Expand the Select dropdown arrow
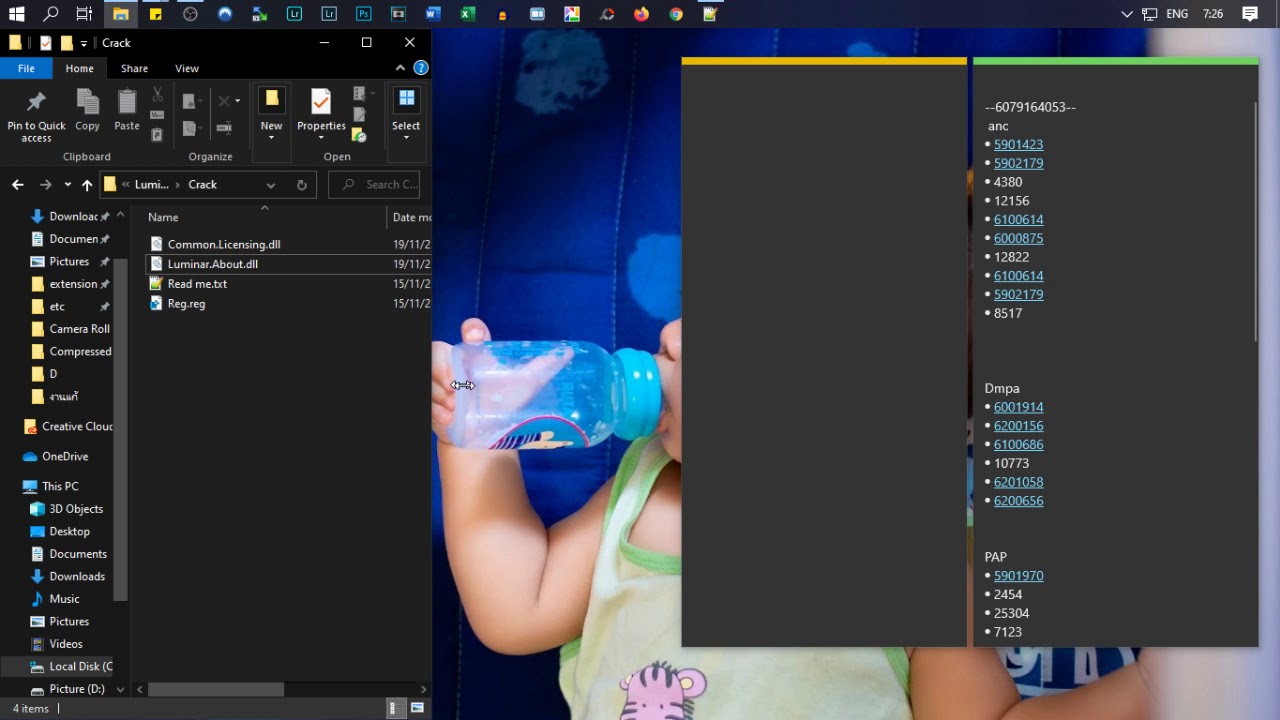1280x720 pixels. [406, 138]
